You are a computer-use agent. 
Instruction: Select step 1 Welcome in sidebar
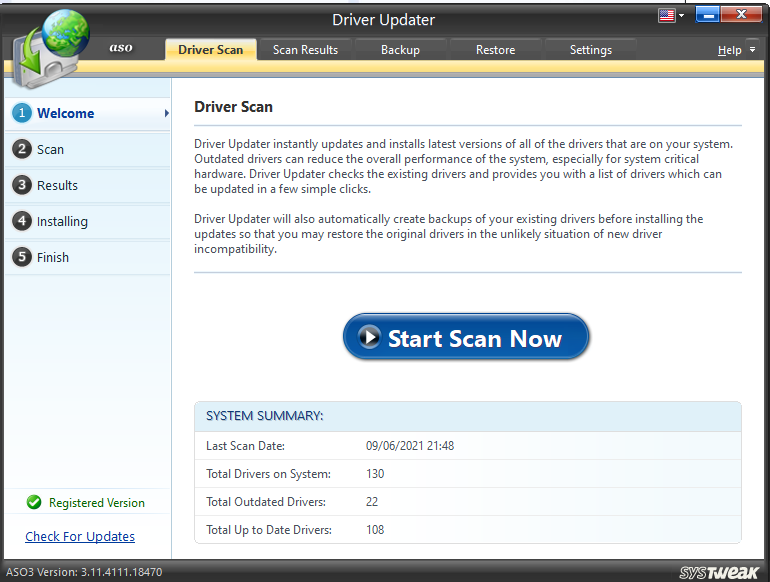click(x=87, y=113)
